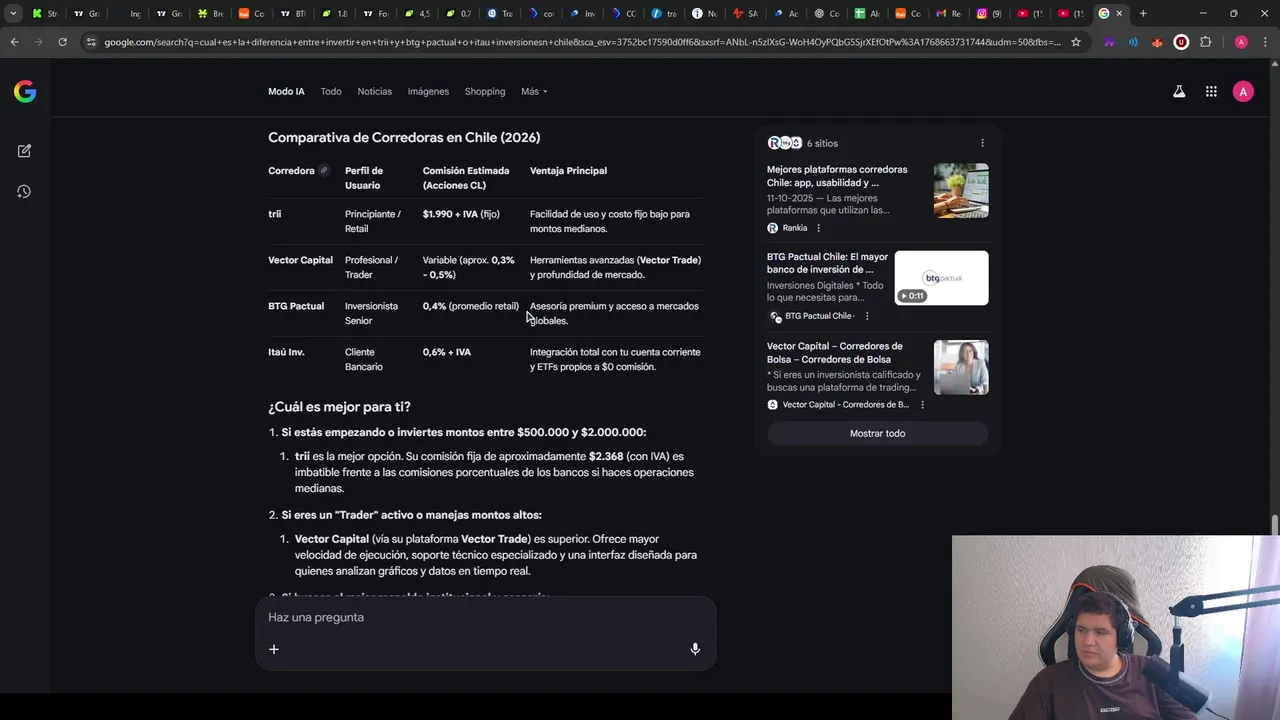Click the Inversionista Senior profile cell
Viewport: 1280px width, 720px height.
pyautogui.click(x=371, y=313)
